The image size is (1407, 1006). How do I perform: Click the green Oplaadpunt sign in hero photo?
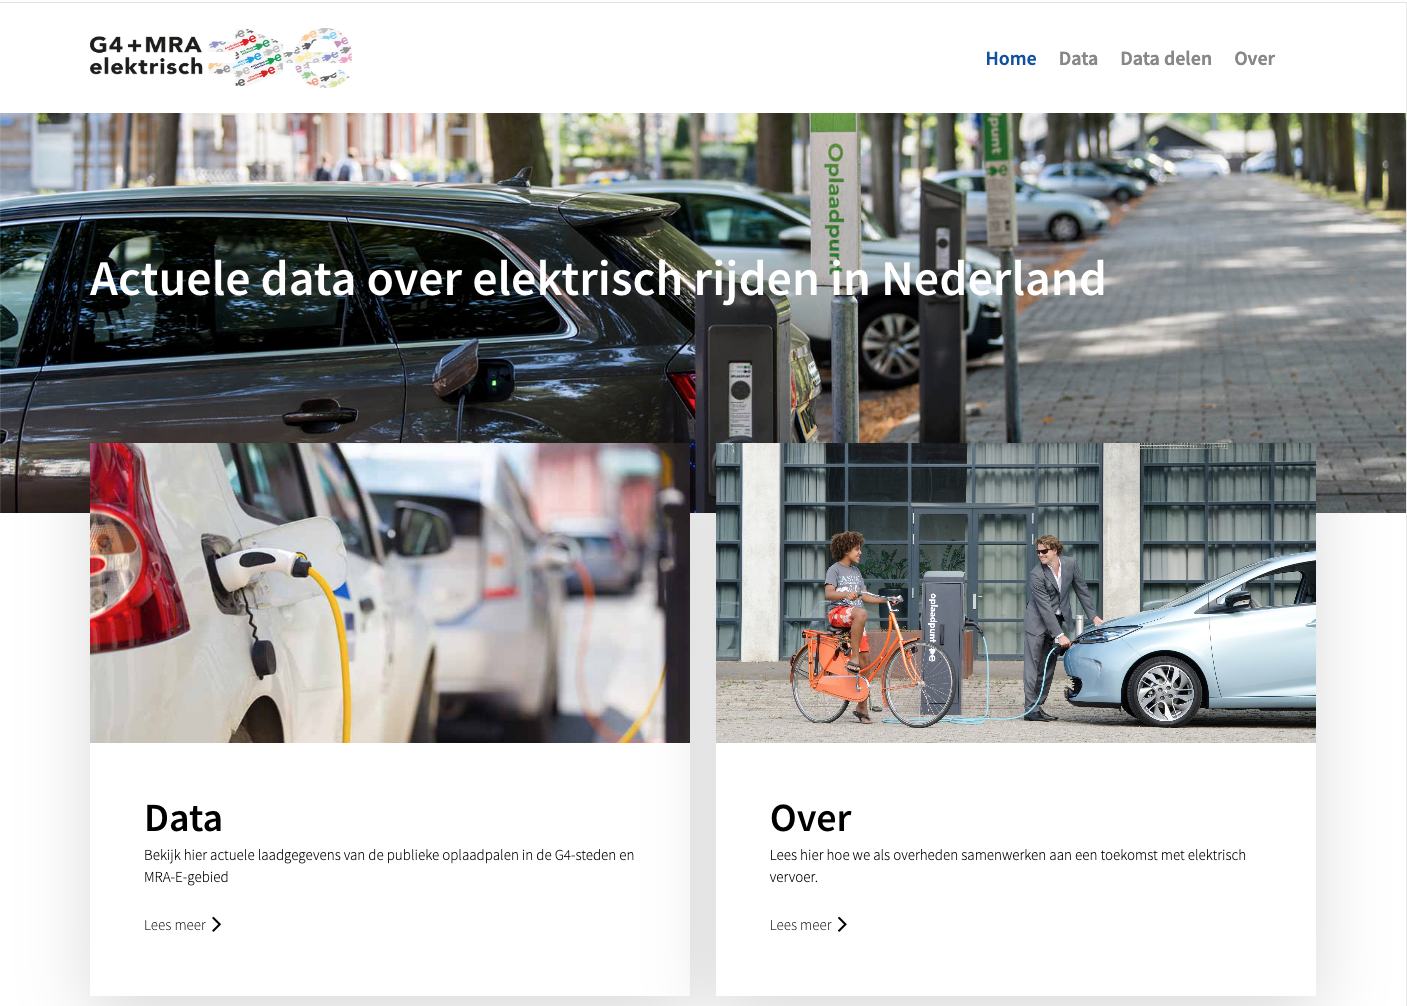click(833, 200)
